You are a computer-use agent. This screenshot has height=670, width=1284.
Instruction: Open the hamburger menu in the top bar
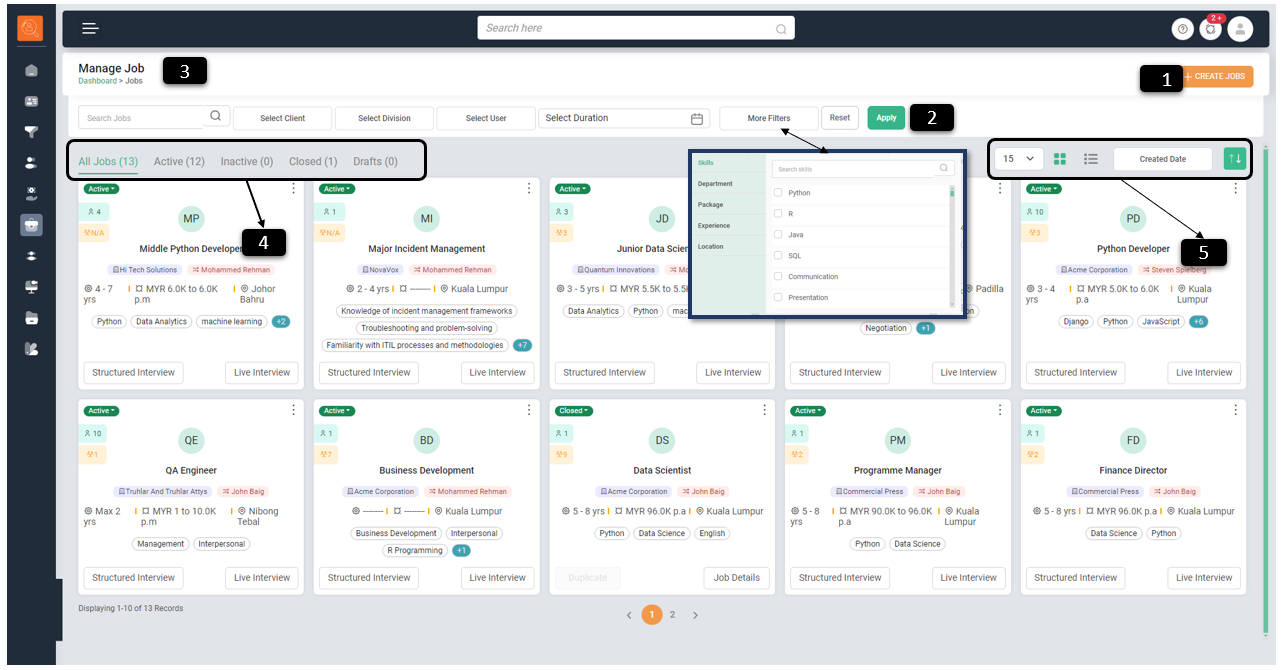pyautogui.click(x=90, y=28)
